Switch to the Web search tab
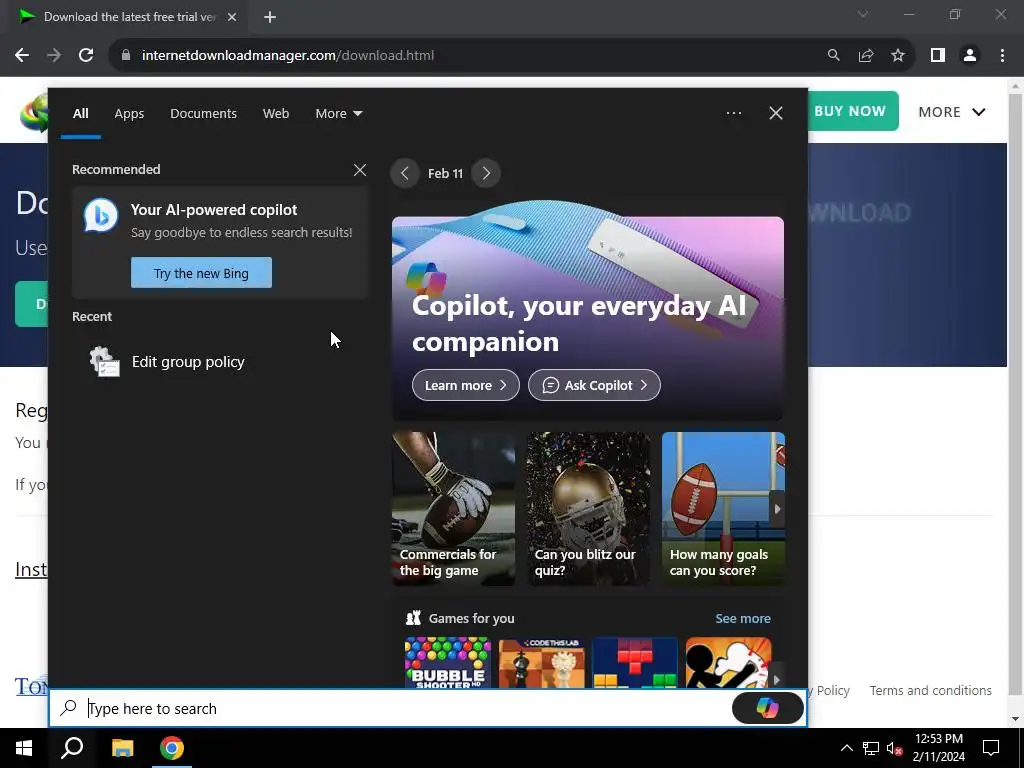Image resolution: width=1024 pixels, height=768 pixels. (x=276, y=114)
